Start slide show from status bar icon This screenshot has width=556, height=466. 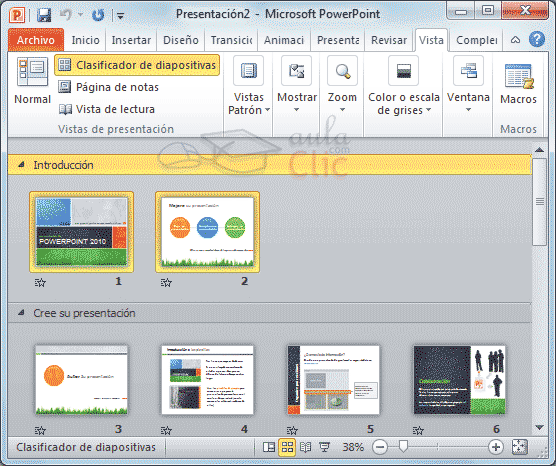pyautogui.click(x=324, y=447)
